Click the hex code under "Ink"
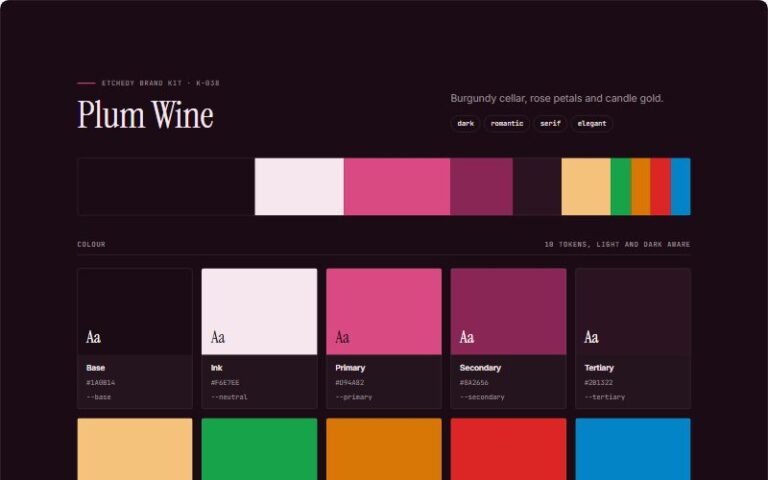This screenshot has height=480, width=768. tap(225, 383)
